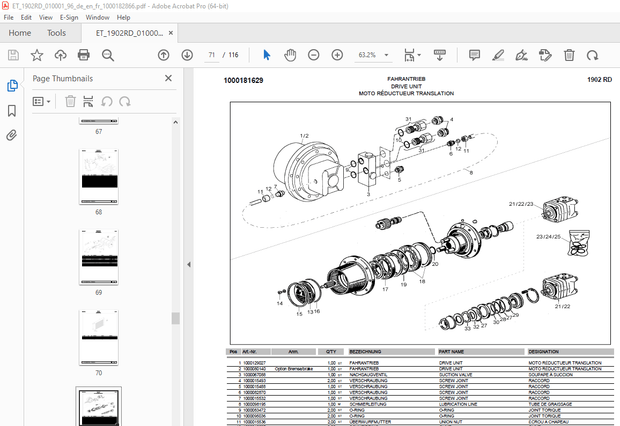Go to the next page arrow
Viewport: 620px width, 426px height.
pos(186,54)
